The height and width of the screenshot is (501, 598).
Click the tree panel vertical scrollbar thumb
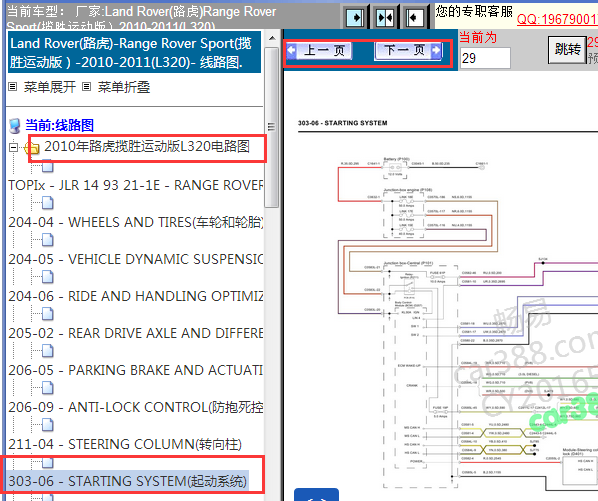point(272,127)
